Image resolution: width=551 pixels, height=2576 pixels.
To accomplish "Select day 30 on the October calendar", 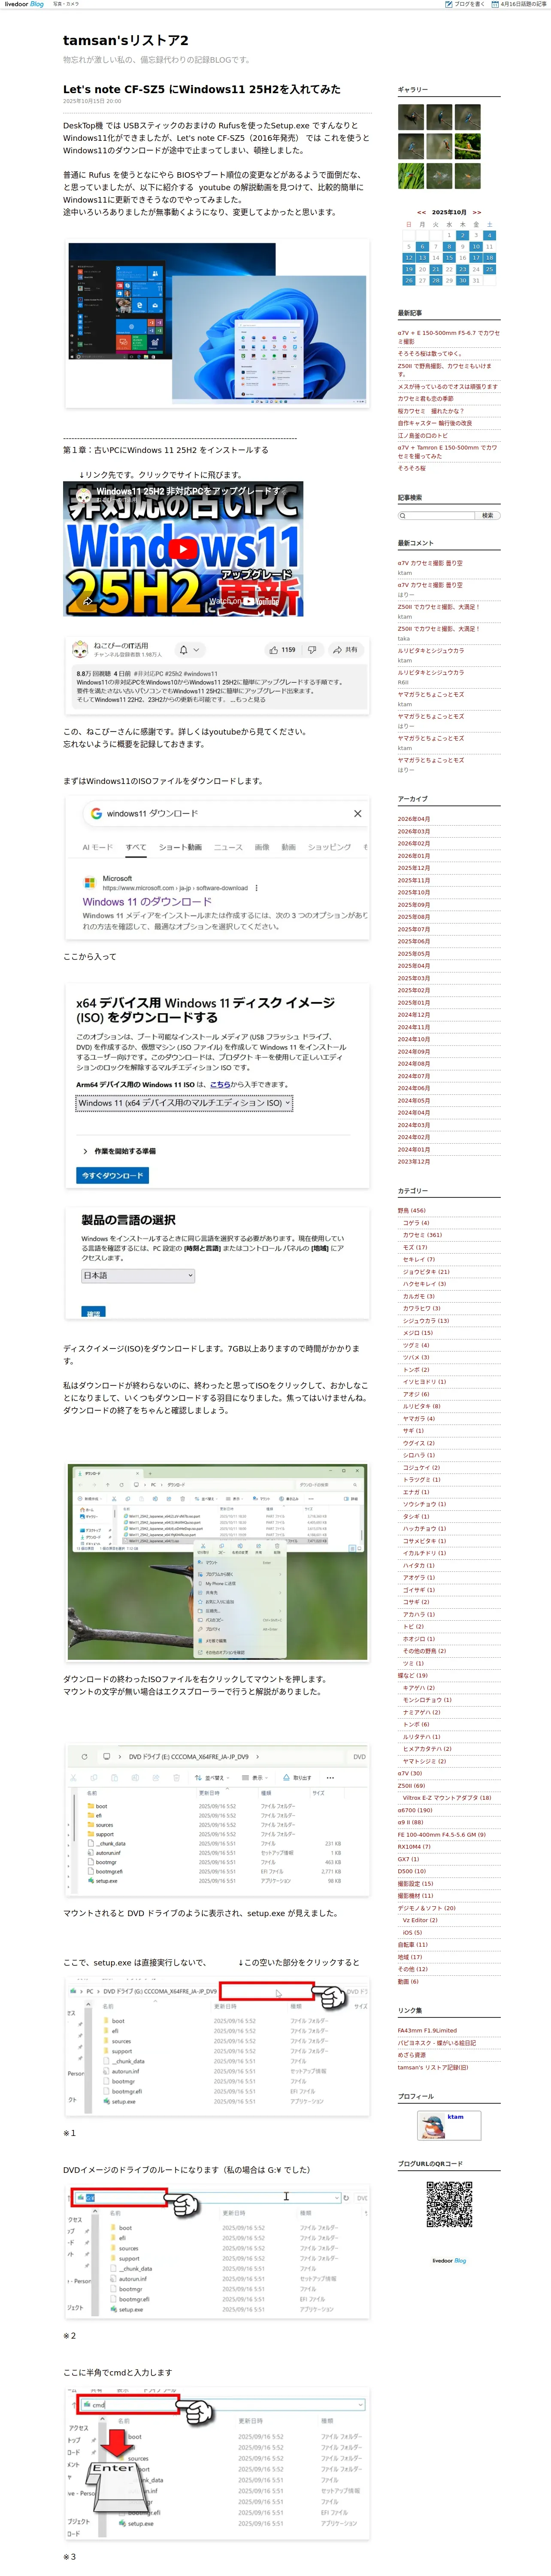I will 462,281.
